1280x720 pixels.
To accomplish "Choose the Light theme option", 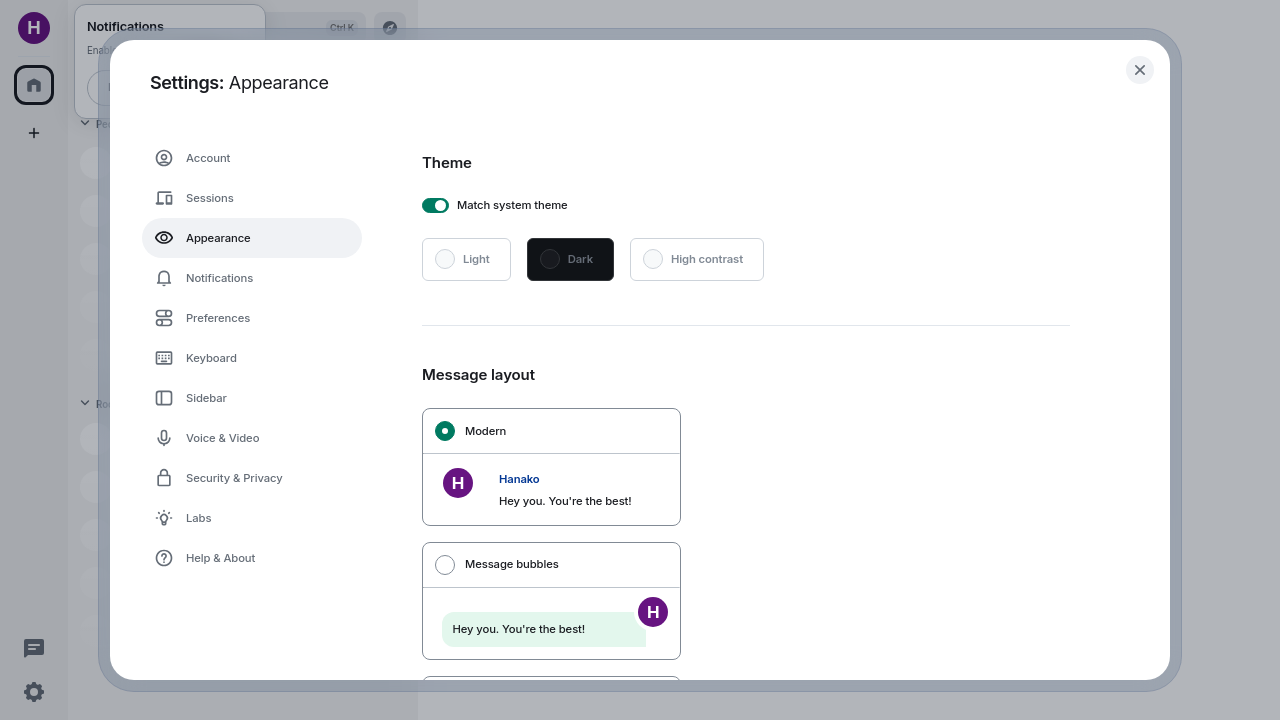I will [466, 259].
